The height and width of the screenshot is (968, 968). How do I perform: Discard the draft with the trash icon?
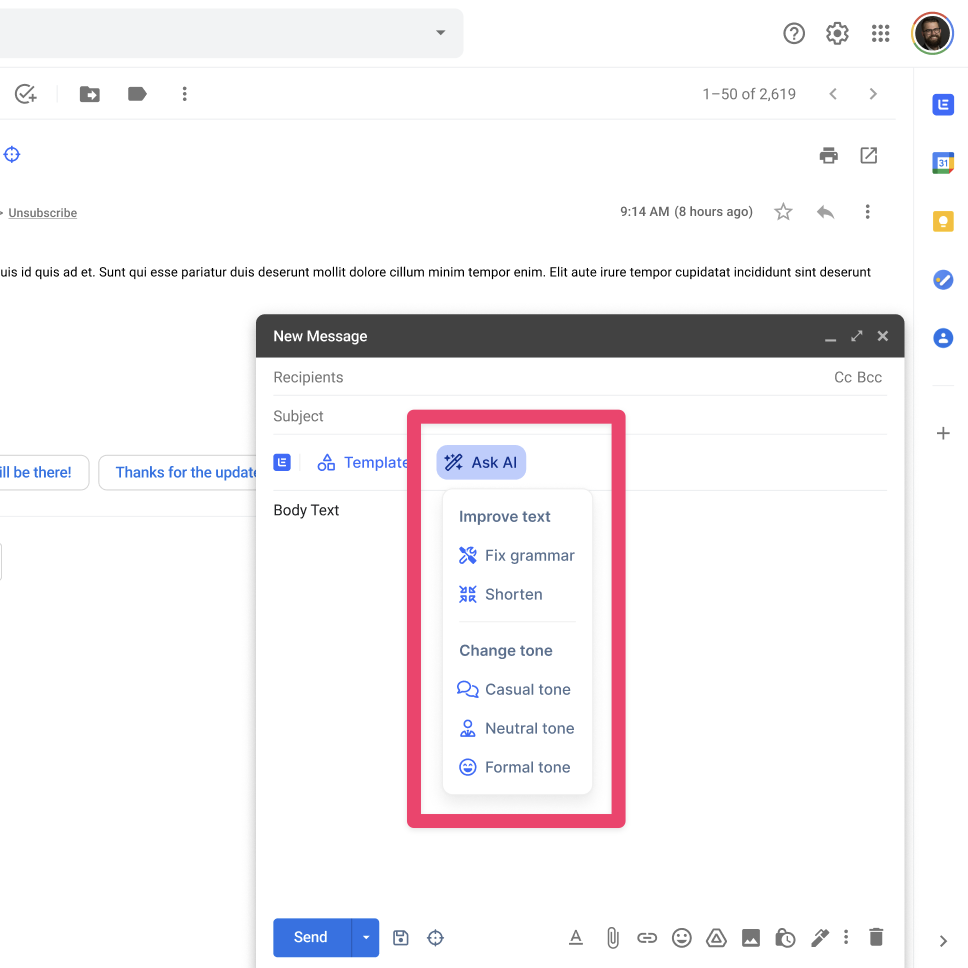coord(876,938)
